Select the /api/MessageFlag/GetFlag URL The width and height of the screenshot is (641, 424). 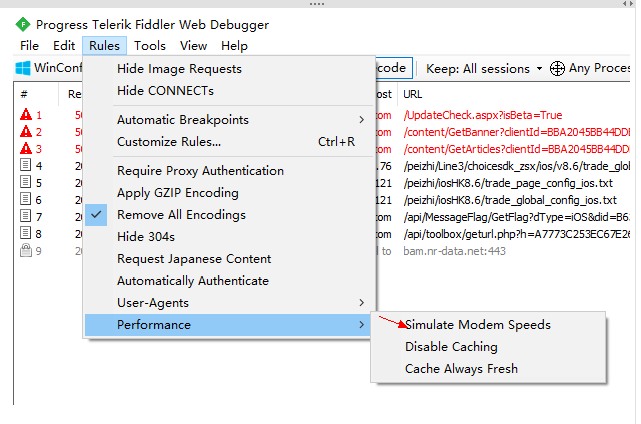point(517,217)
